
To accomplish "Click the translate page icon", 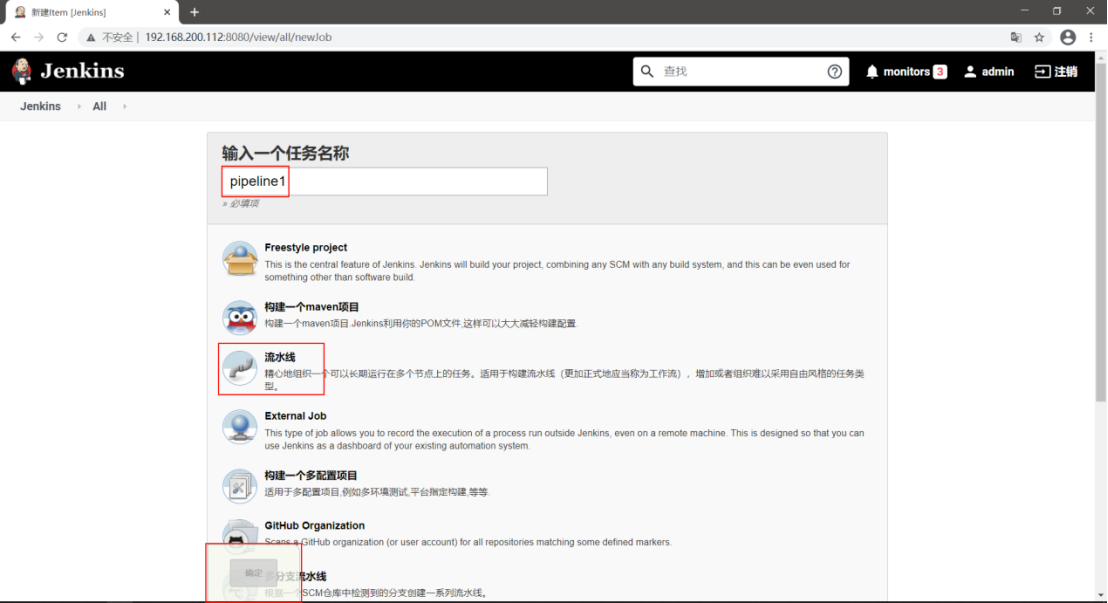I will click(1016, 37).
